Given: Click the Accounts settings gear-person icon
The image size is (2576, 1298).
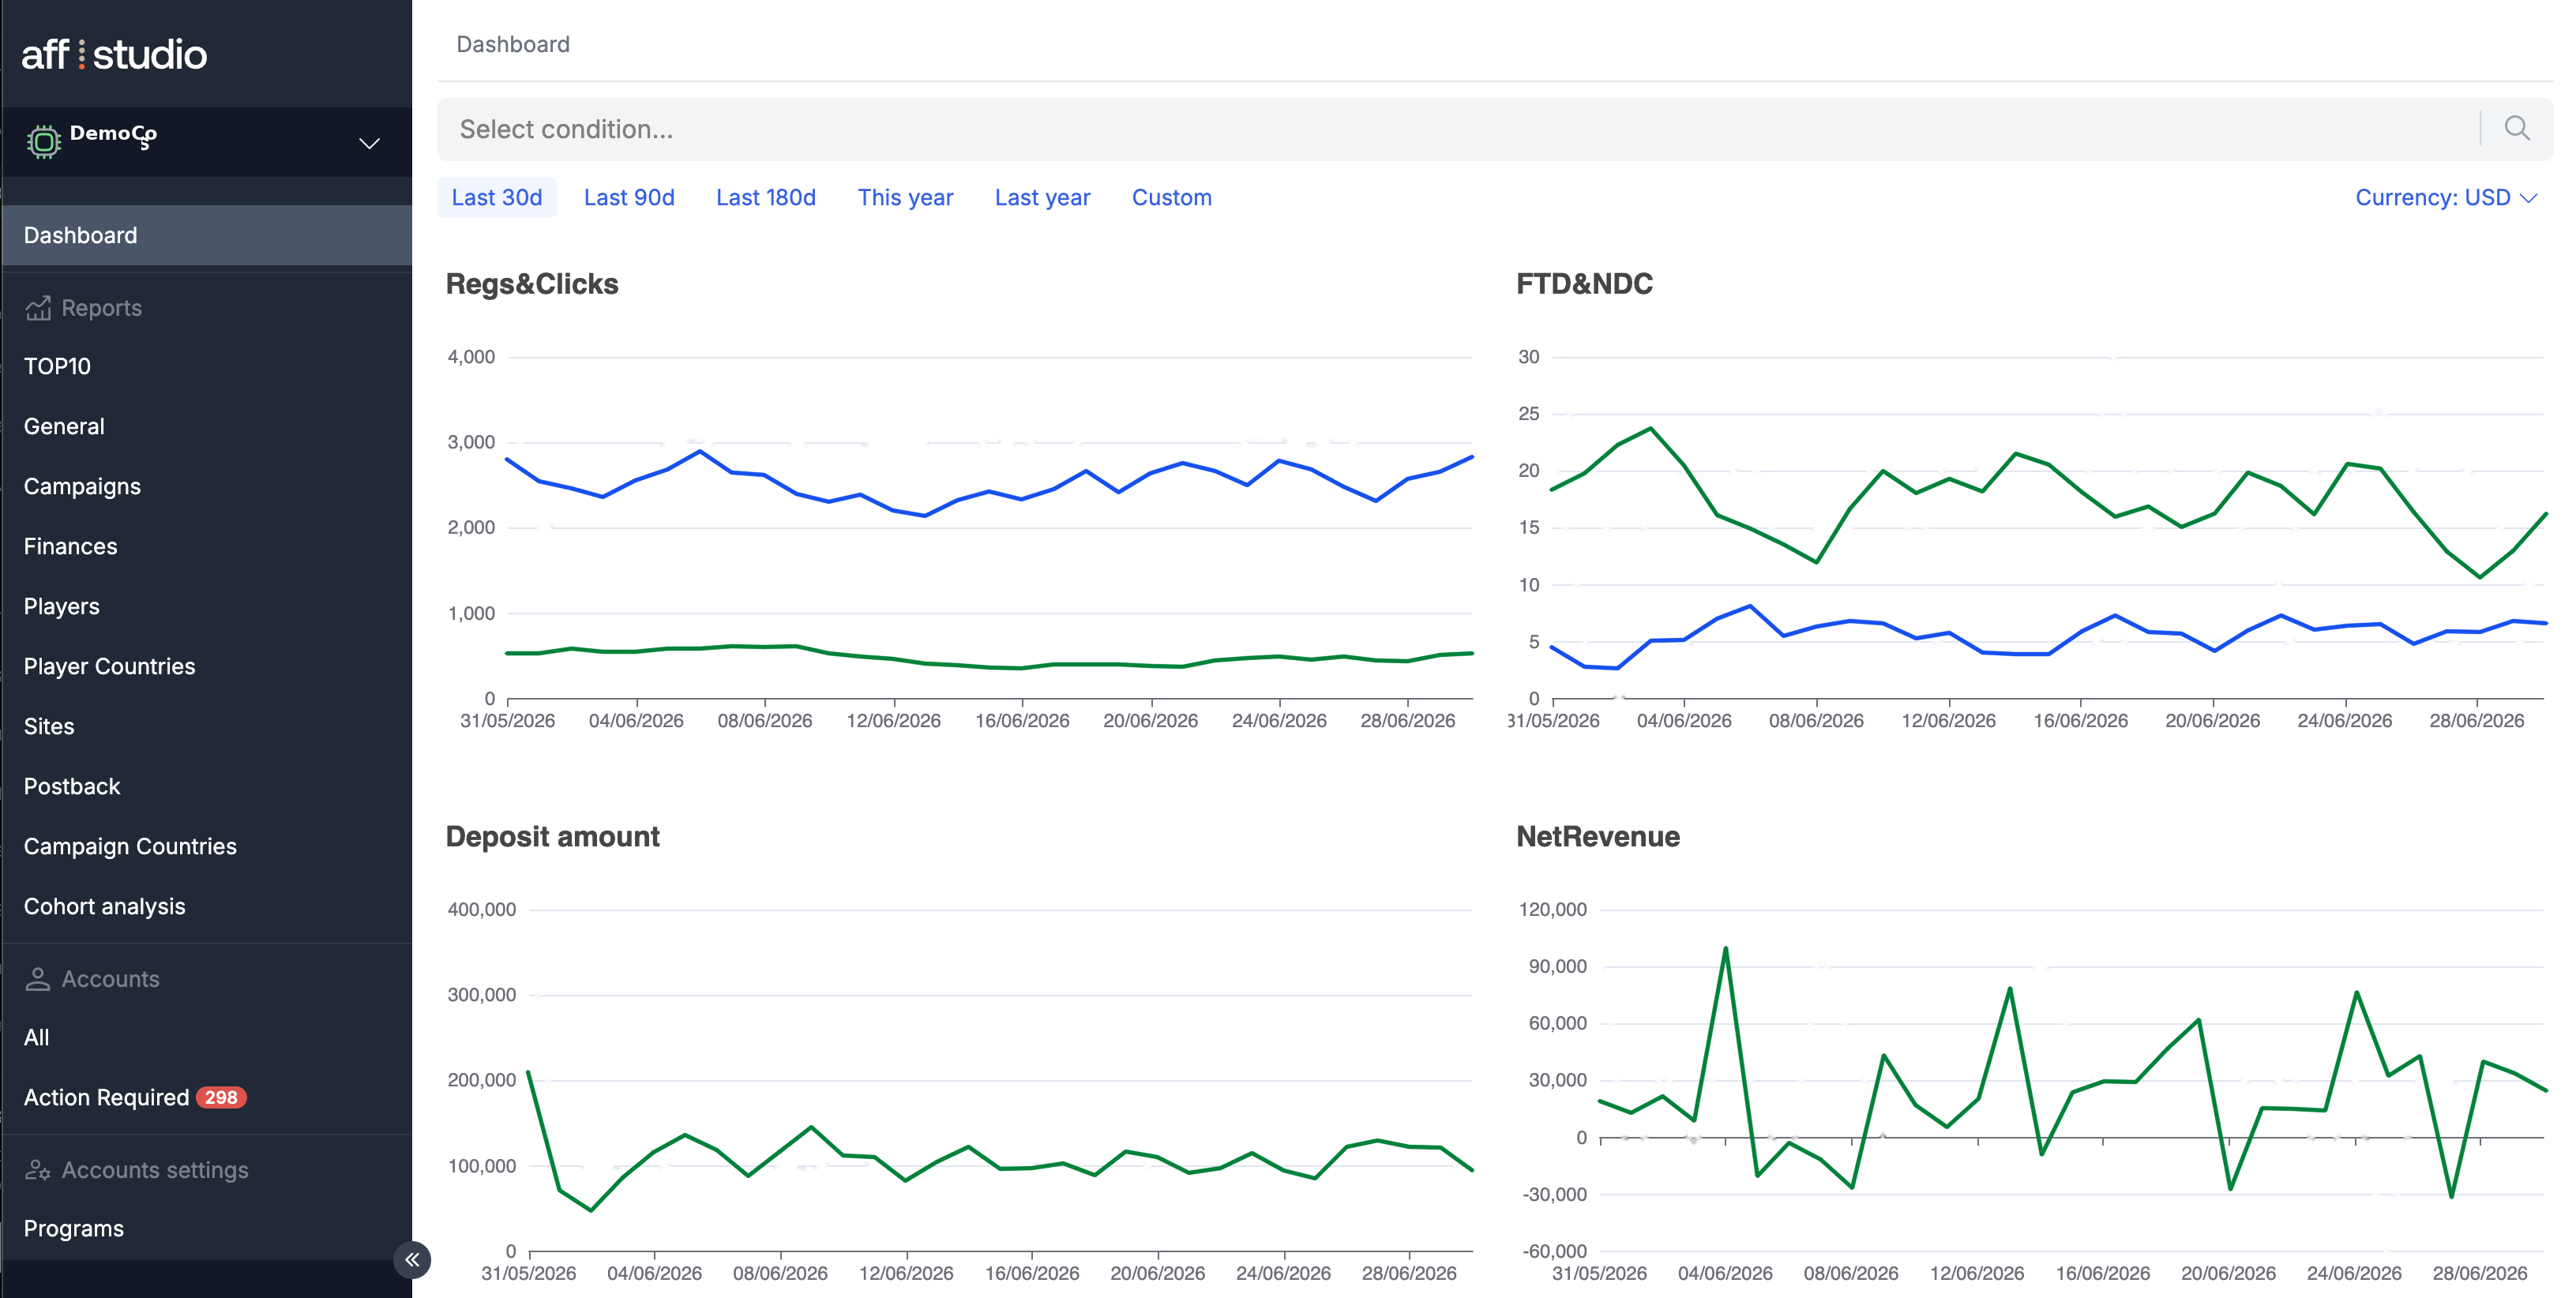Looking at the screenshot, I should [37, 1170].
